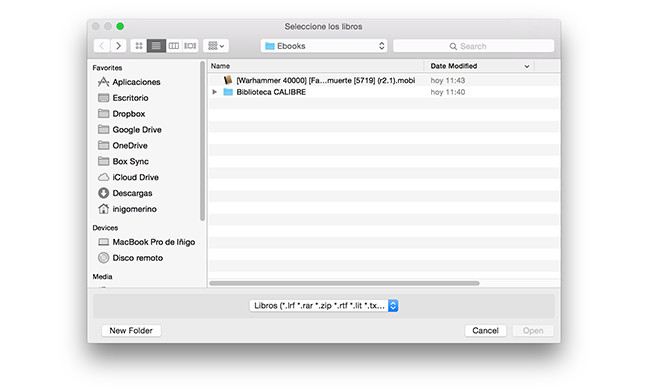Switch to cover flow view
Screen dimensions: 650x392
tap(190, 46)
